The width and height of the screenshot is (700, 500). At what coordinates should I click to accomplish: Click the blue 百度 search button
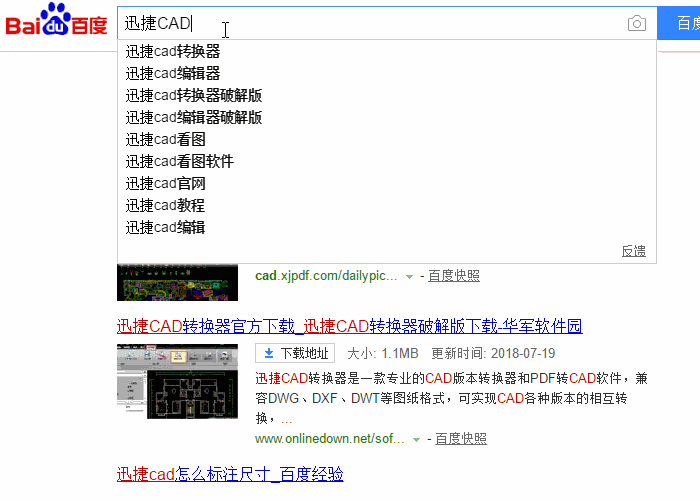point(679,23)
